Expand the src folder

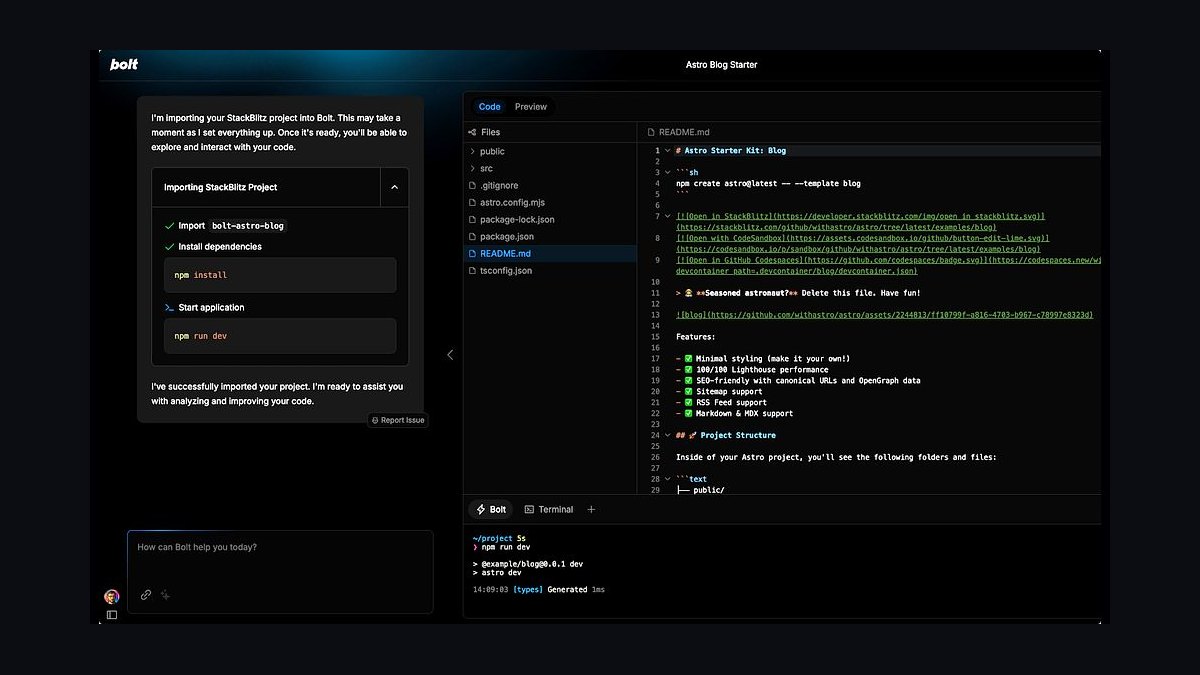coord(473,169)
